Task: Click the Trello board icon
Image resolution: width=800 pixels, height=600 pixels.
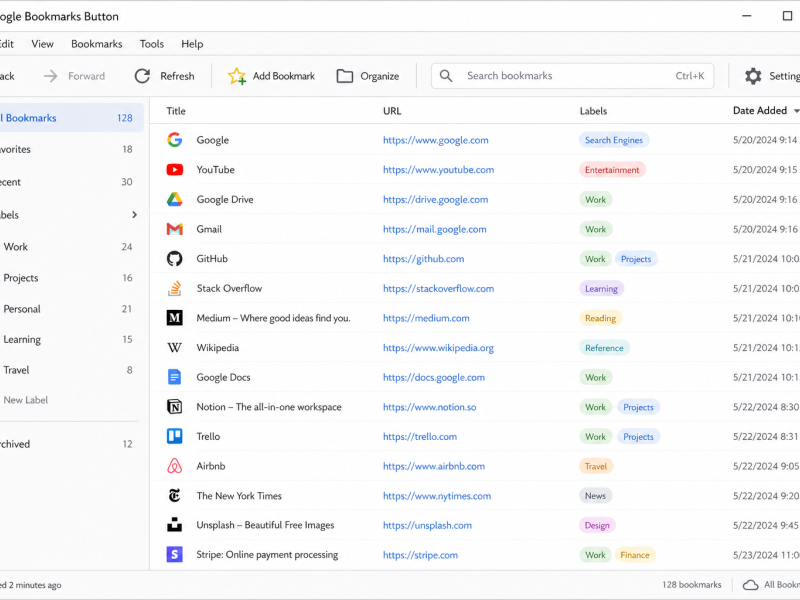Action: (174, 436)
